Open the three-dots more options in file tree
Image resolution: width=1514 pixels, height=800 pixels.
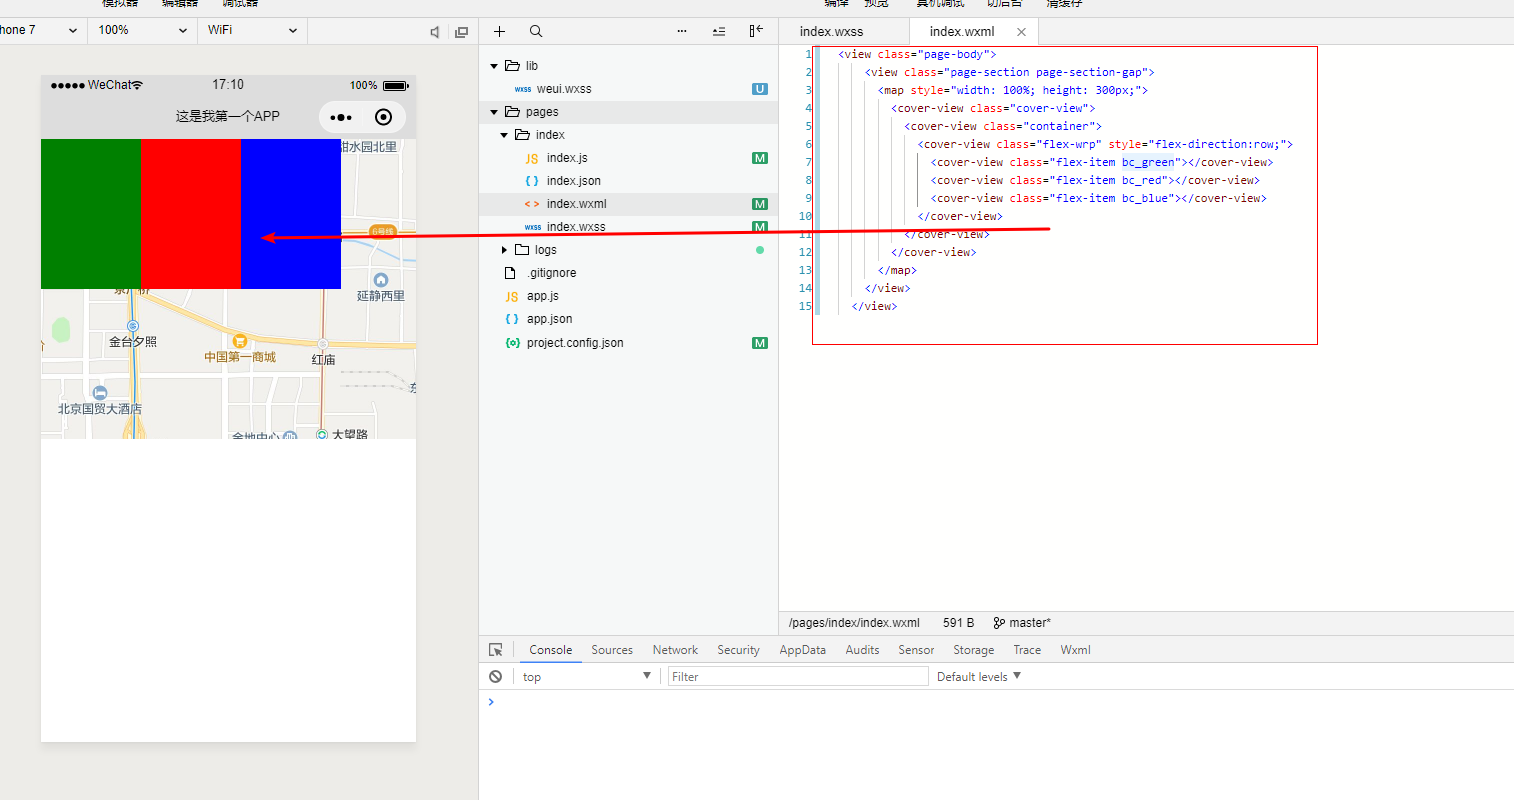pyautogui.click(x=682, y=31)
